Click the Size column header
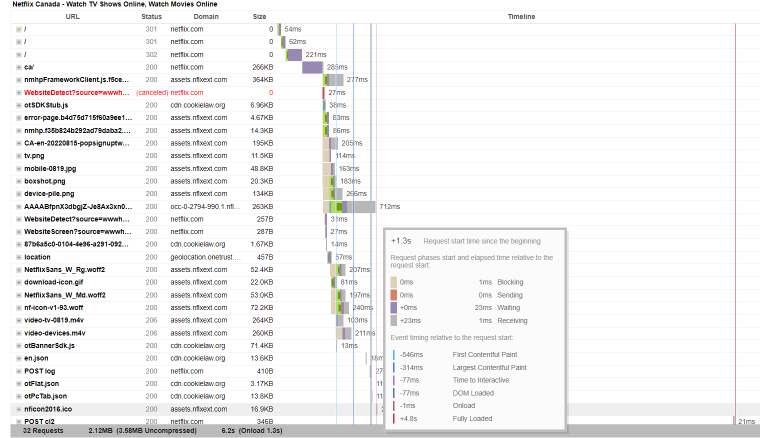The image size is (760, 438). tap(259, 16)
